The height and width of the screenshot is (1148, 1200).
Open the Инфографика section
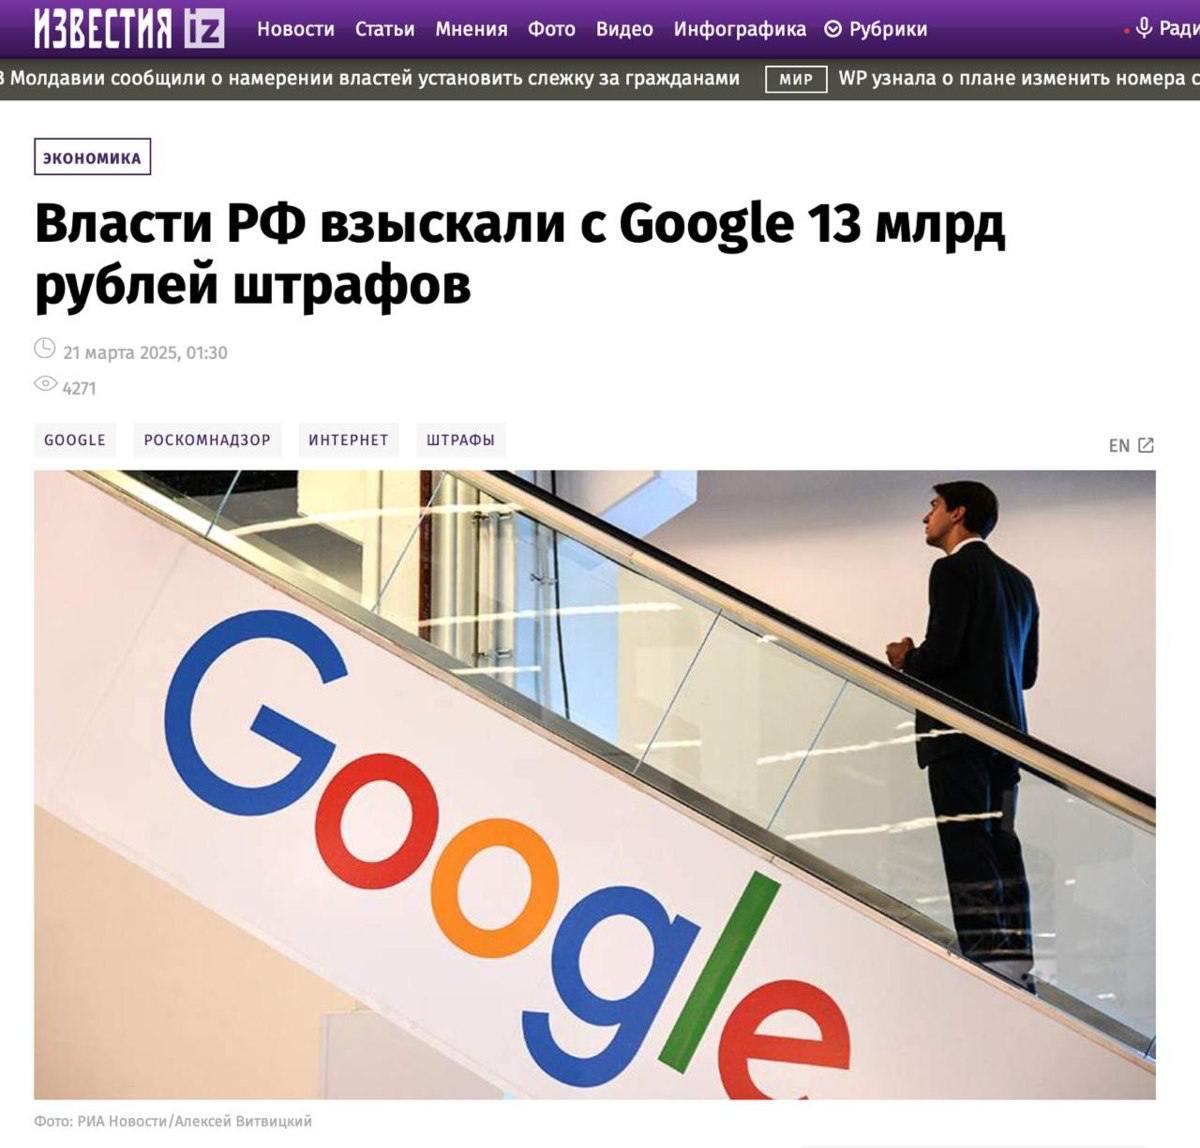[740, 30]
